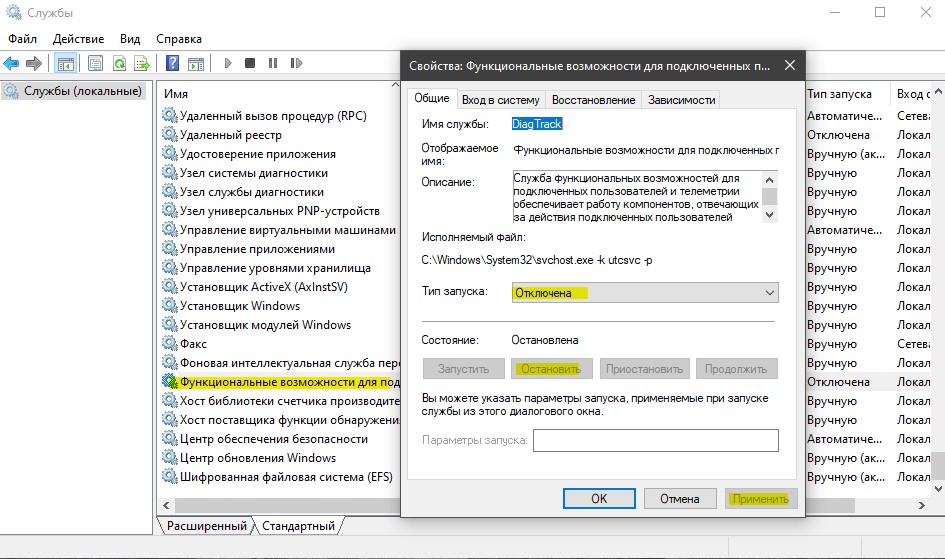Open the Файл menu
The height and width of the screenshot is (559, 945).
(22, 39)
